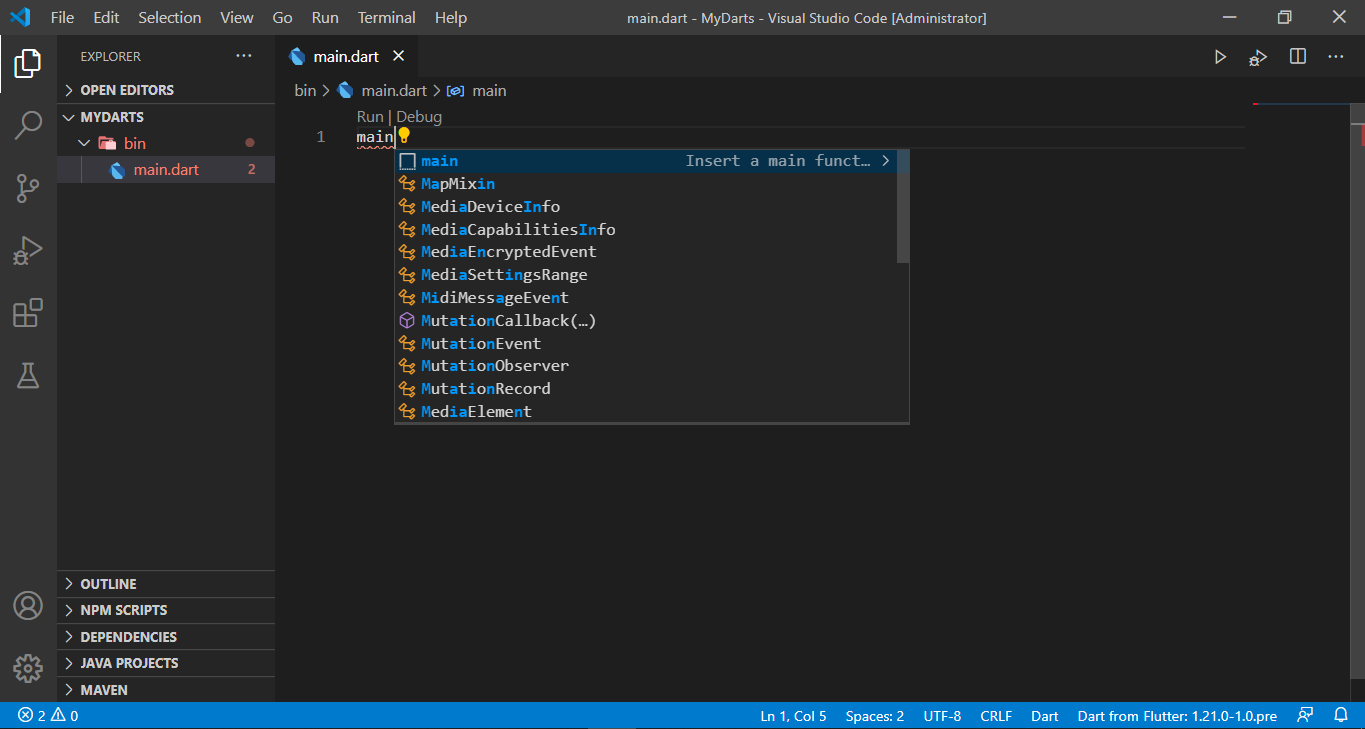Open the Testing flask icon view
1365x729 pixels.
28,376
